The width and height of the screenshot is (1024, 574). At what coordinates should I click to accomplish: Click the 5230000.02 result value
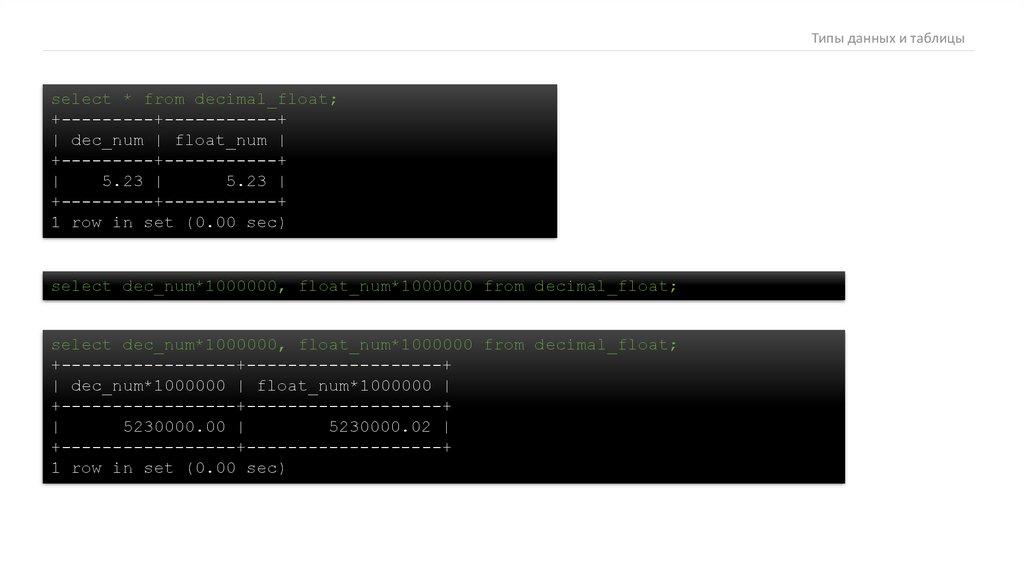pyautogui.click(x=379, y=427)
